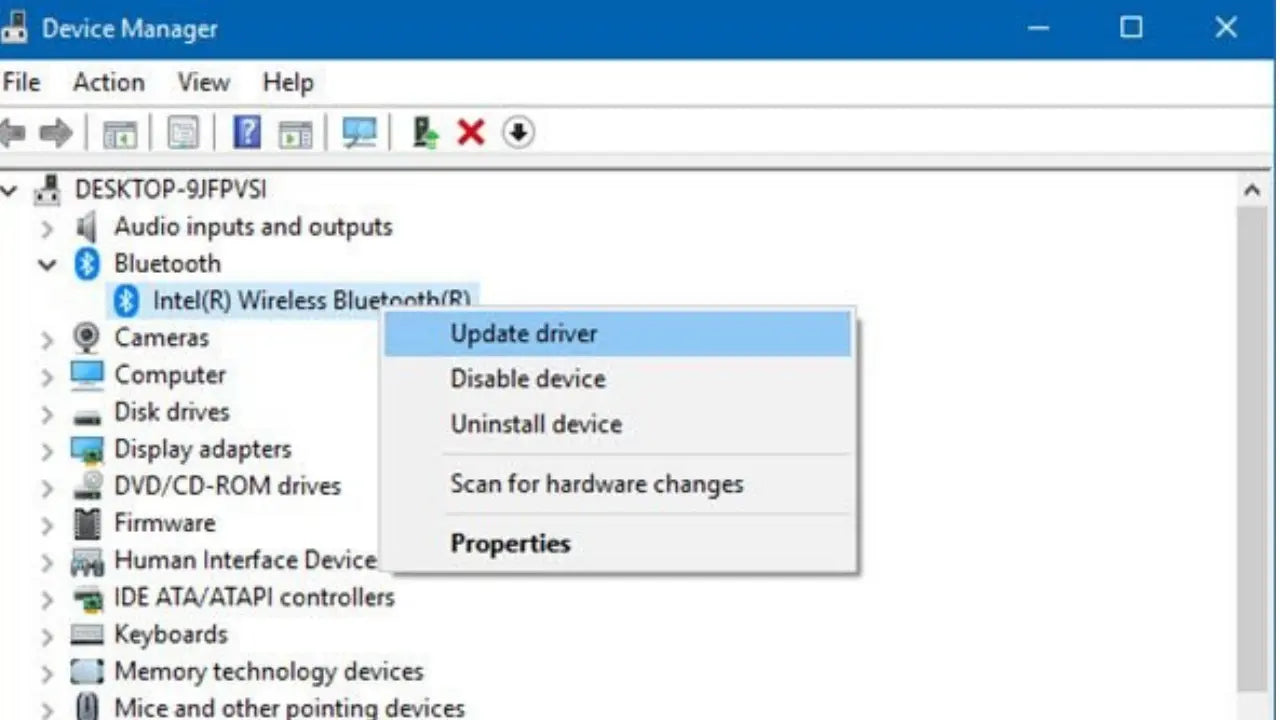1280x720 pixels.
Task: Collapse the Bluetooth category
Action: (46, 265)
